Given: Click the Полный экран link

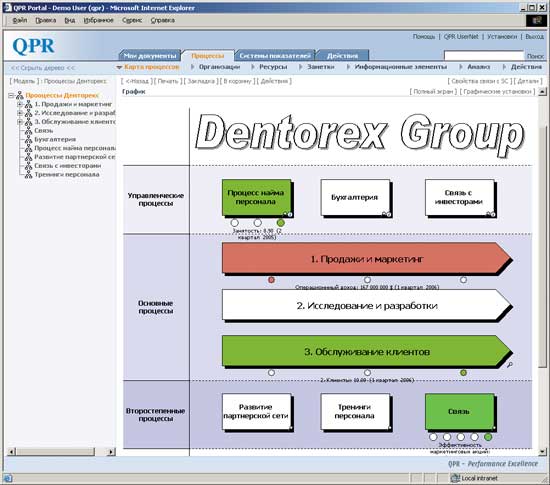Looking at the screenshot, I should click(434, 92).
